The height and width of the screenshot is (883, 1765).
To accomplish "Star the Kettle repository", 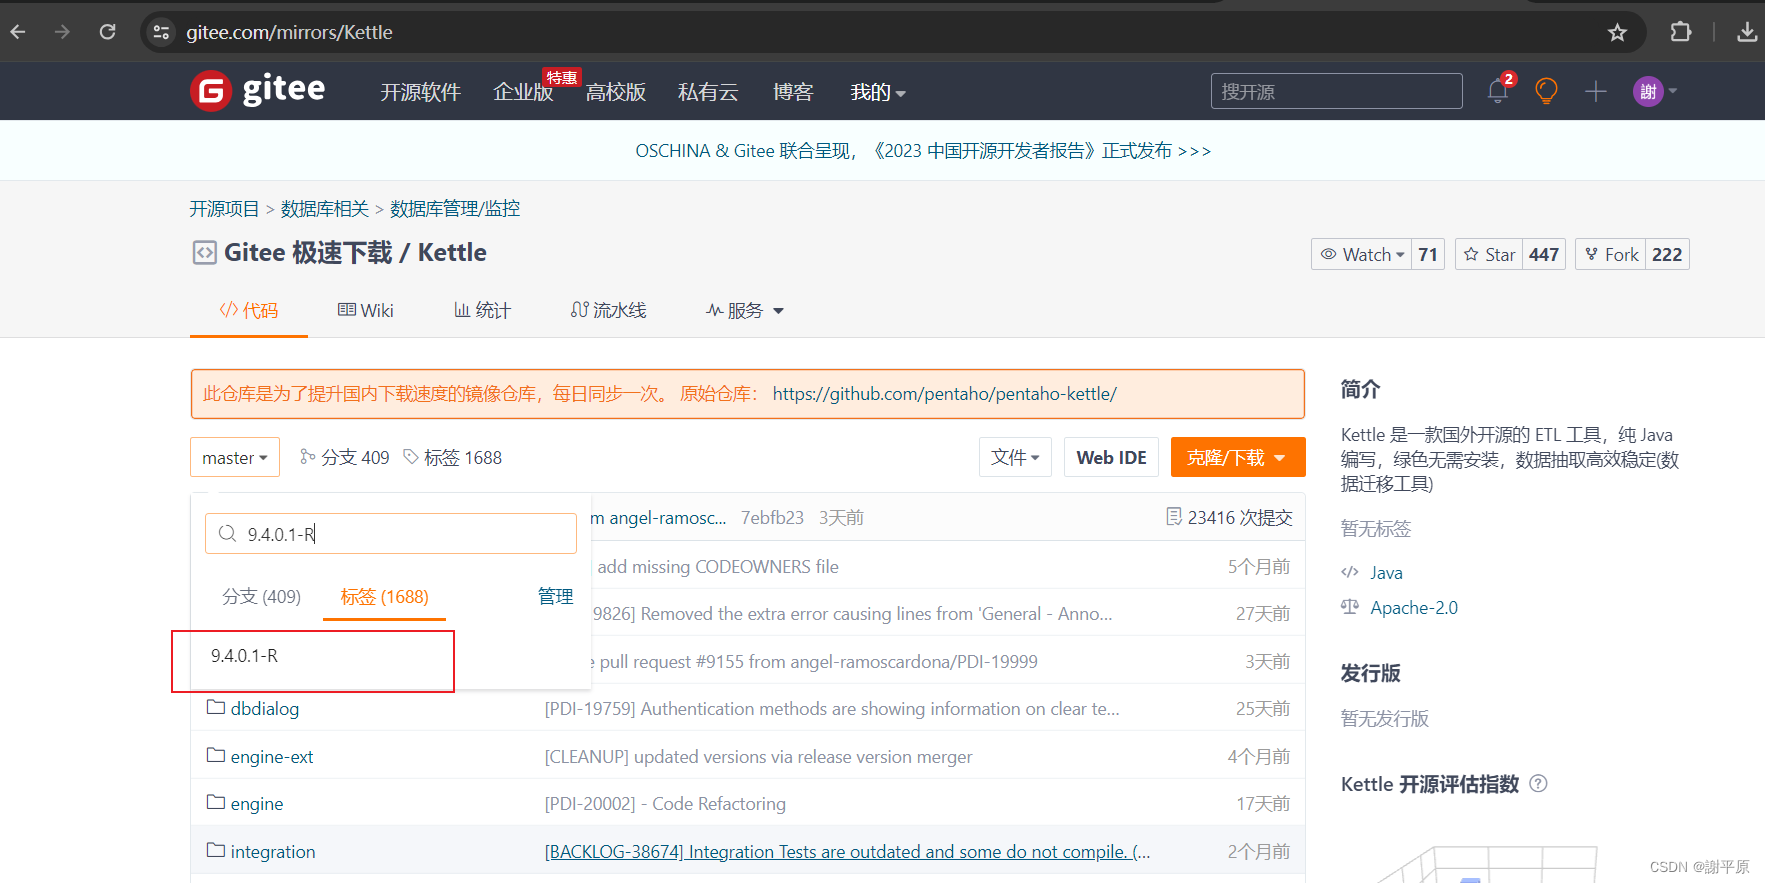I will [x=1489, y=254].
